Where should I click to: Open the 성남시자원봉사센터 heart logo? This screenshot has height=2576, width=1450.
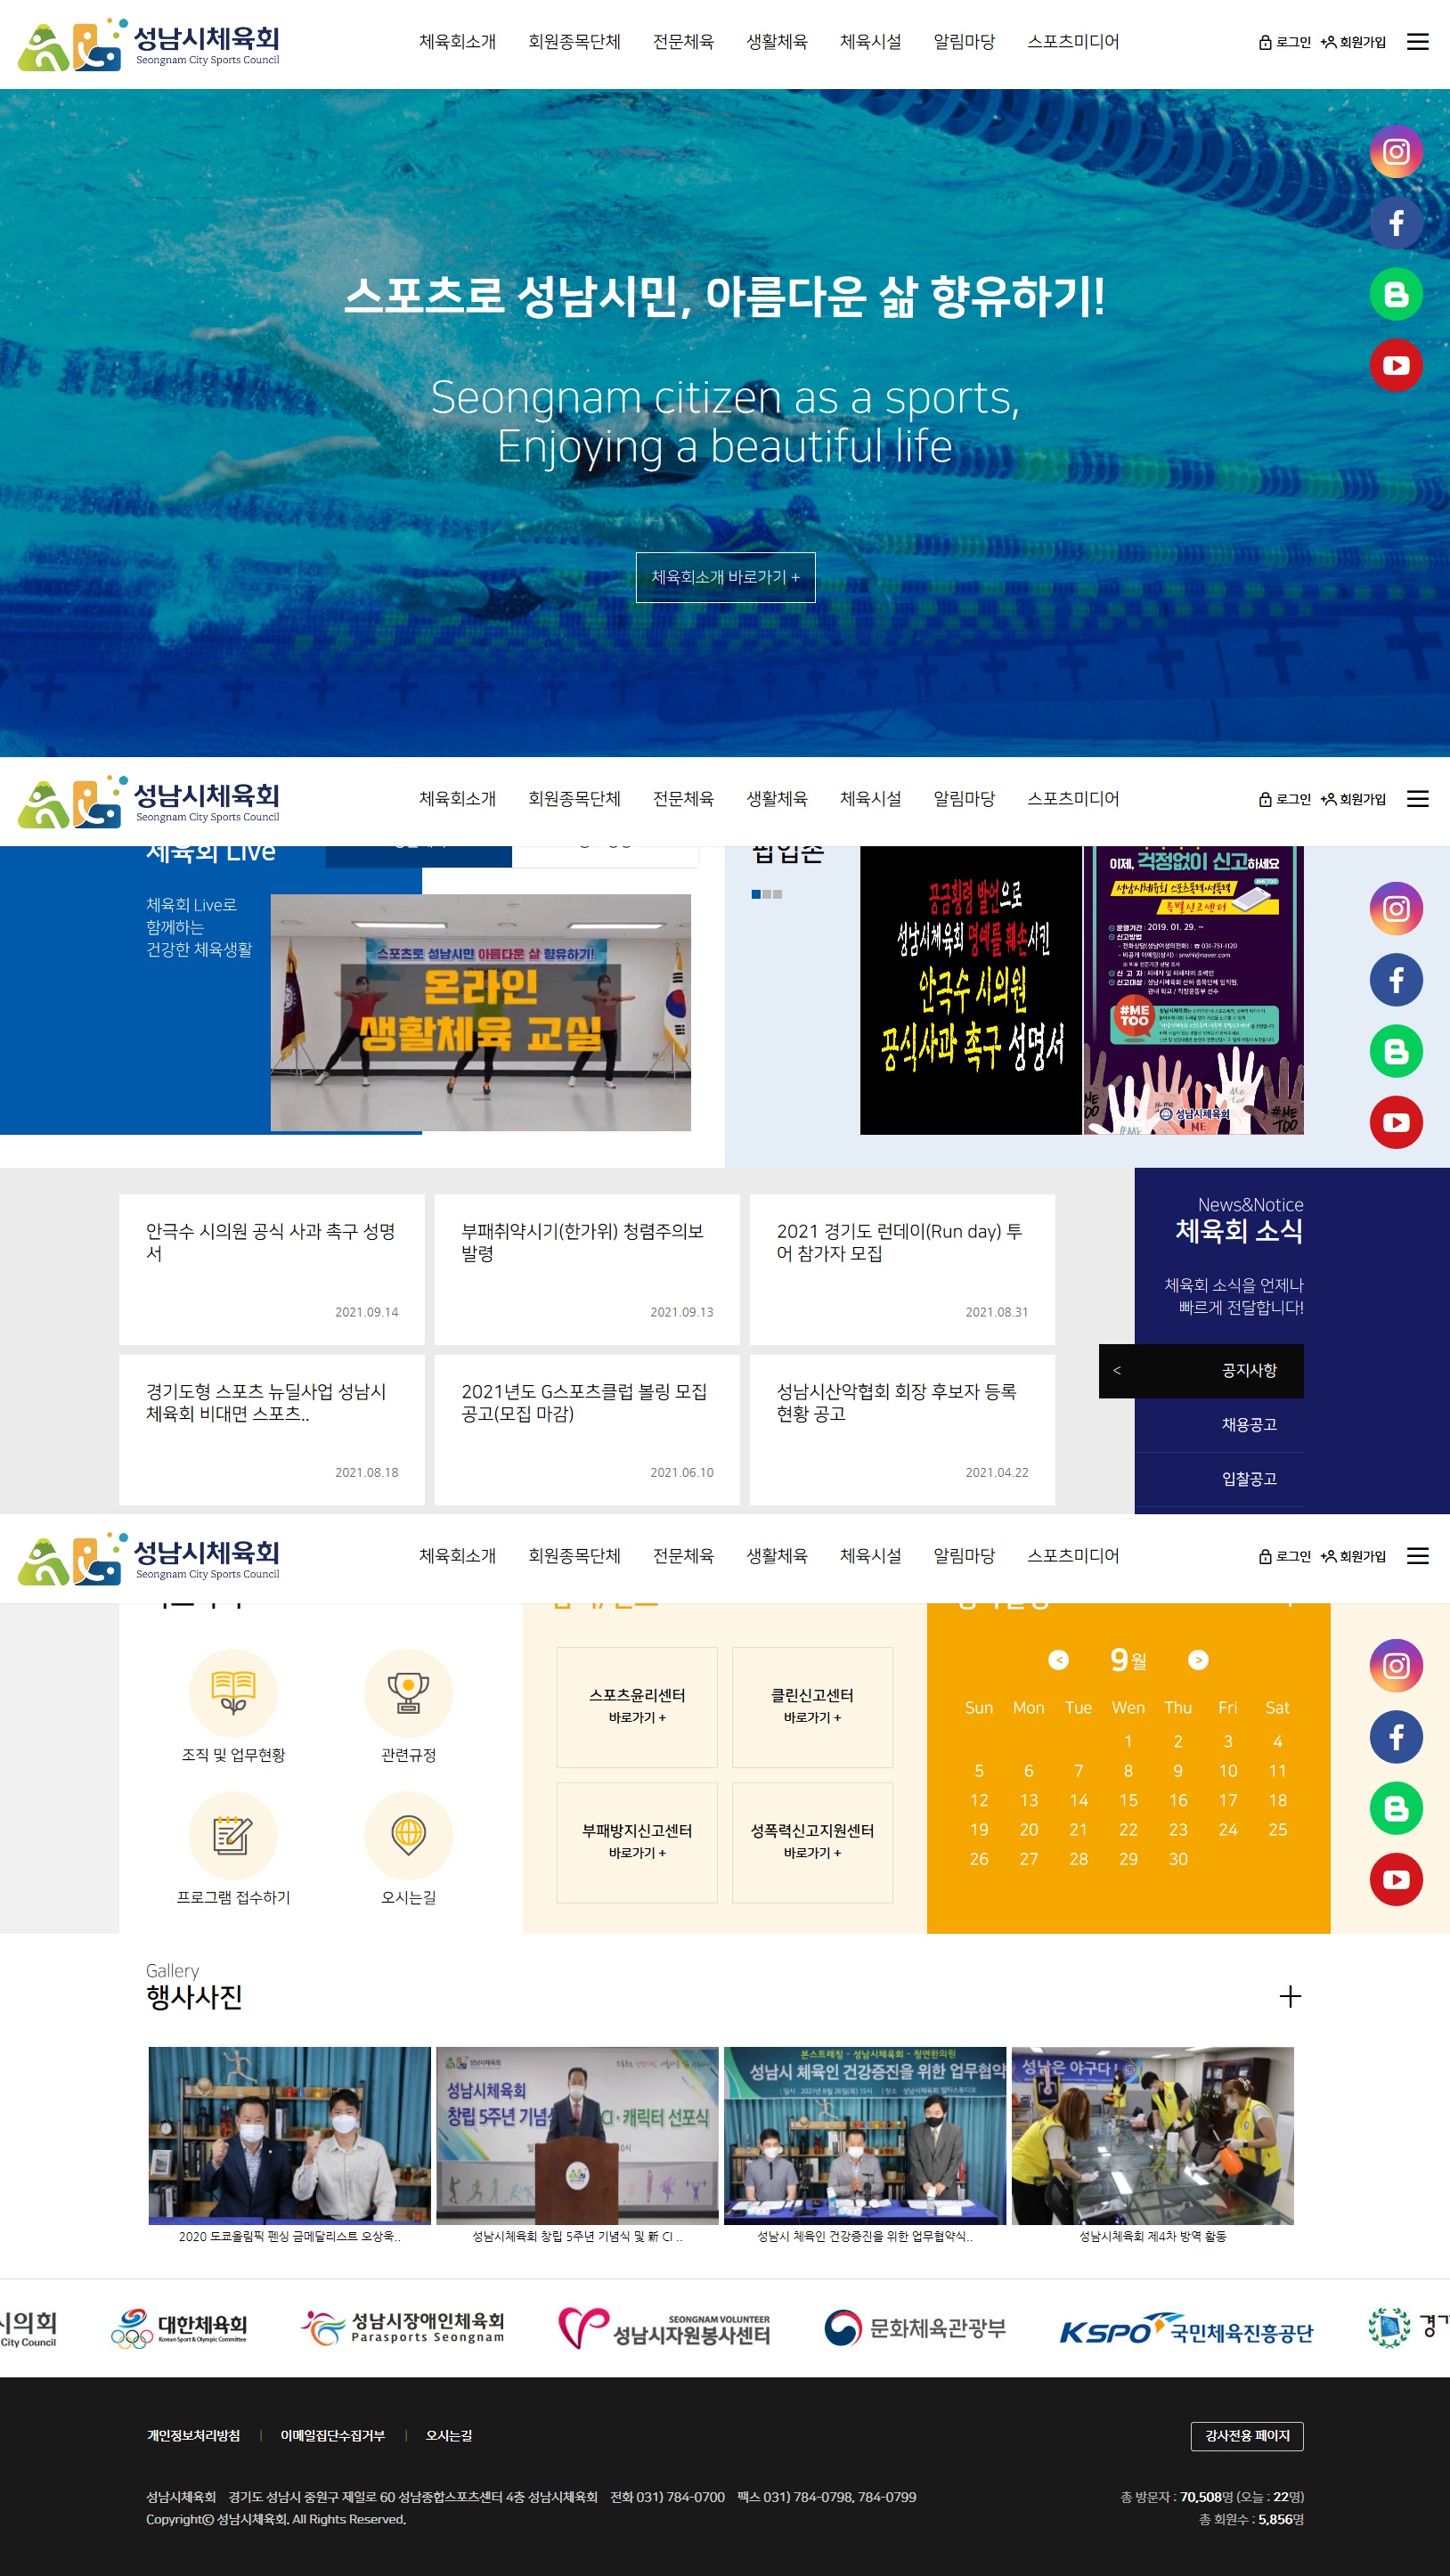[x=664, y=2328]
